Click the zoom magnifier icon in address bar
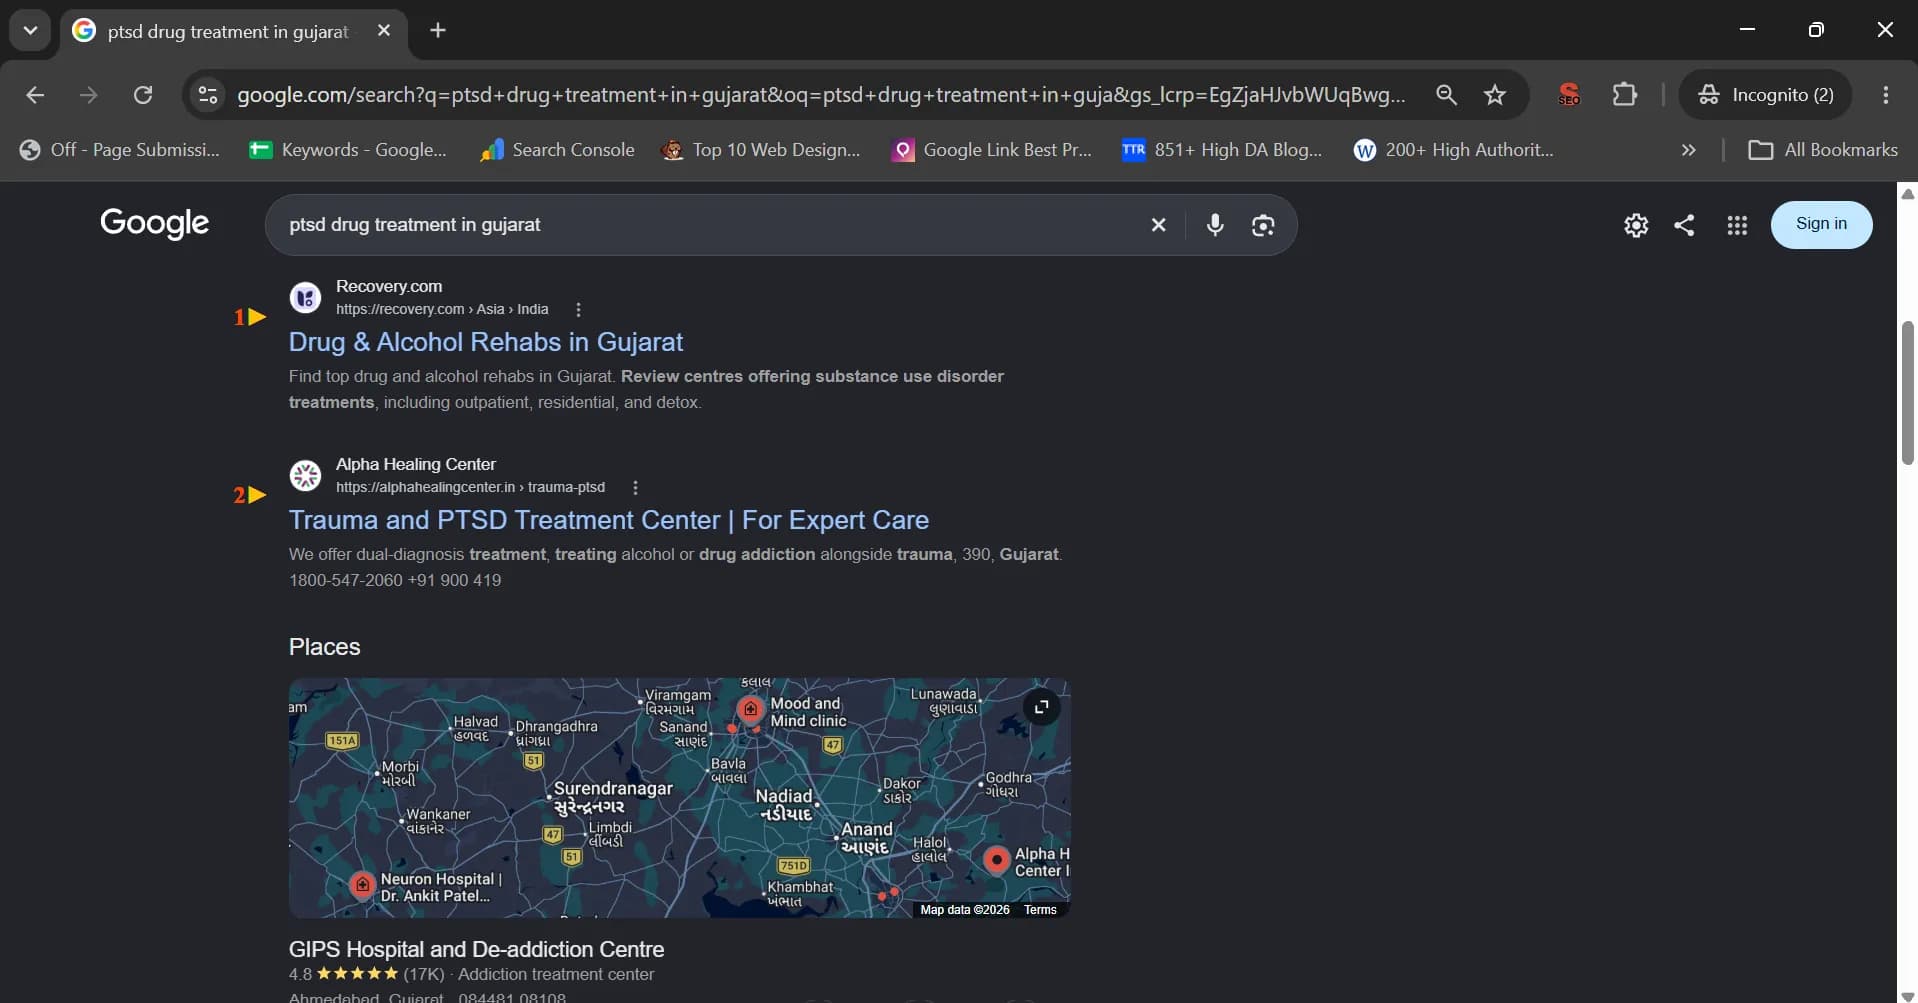Viewport: 1918px width, 1003px height. click(x=1446, y=95)
